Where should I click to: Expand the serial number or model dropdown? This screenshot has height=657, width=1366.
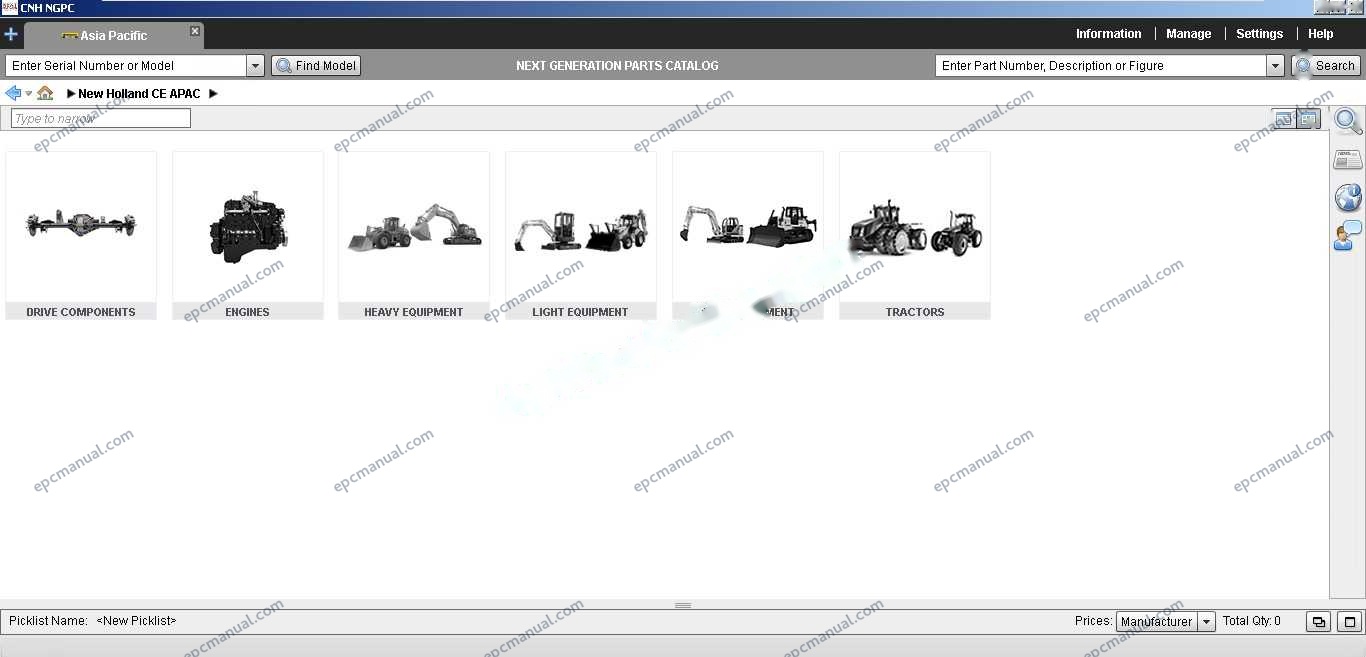click(255, 66)
